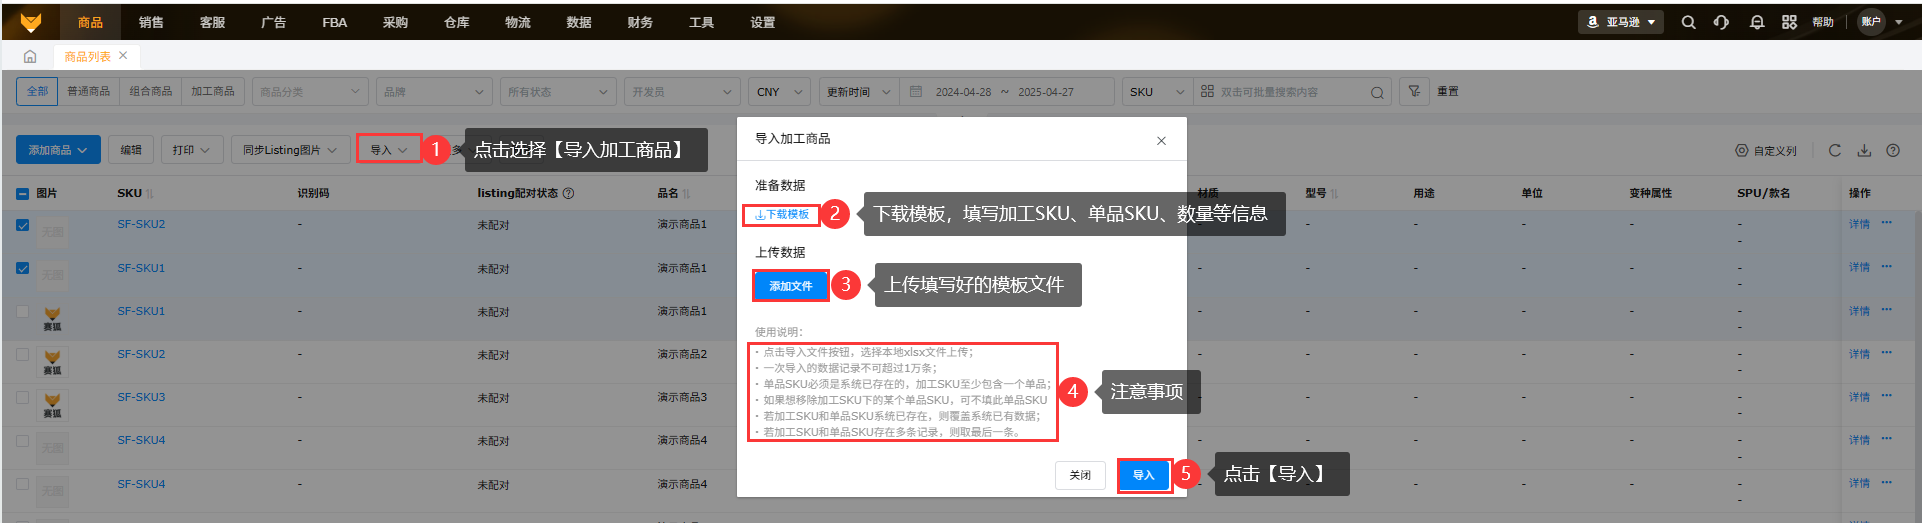Click the listing配对状态 info icon
This screenshot has height=523, width=1922.
pos(569,193)
